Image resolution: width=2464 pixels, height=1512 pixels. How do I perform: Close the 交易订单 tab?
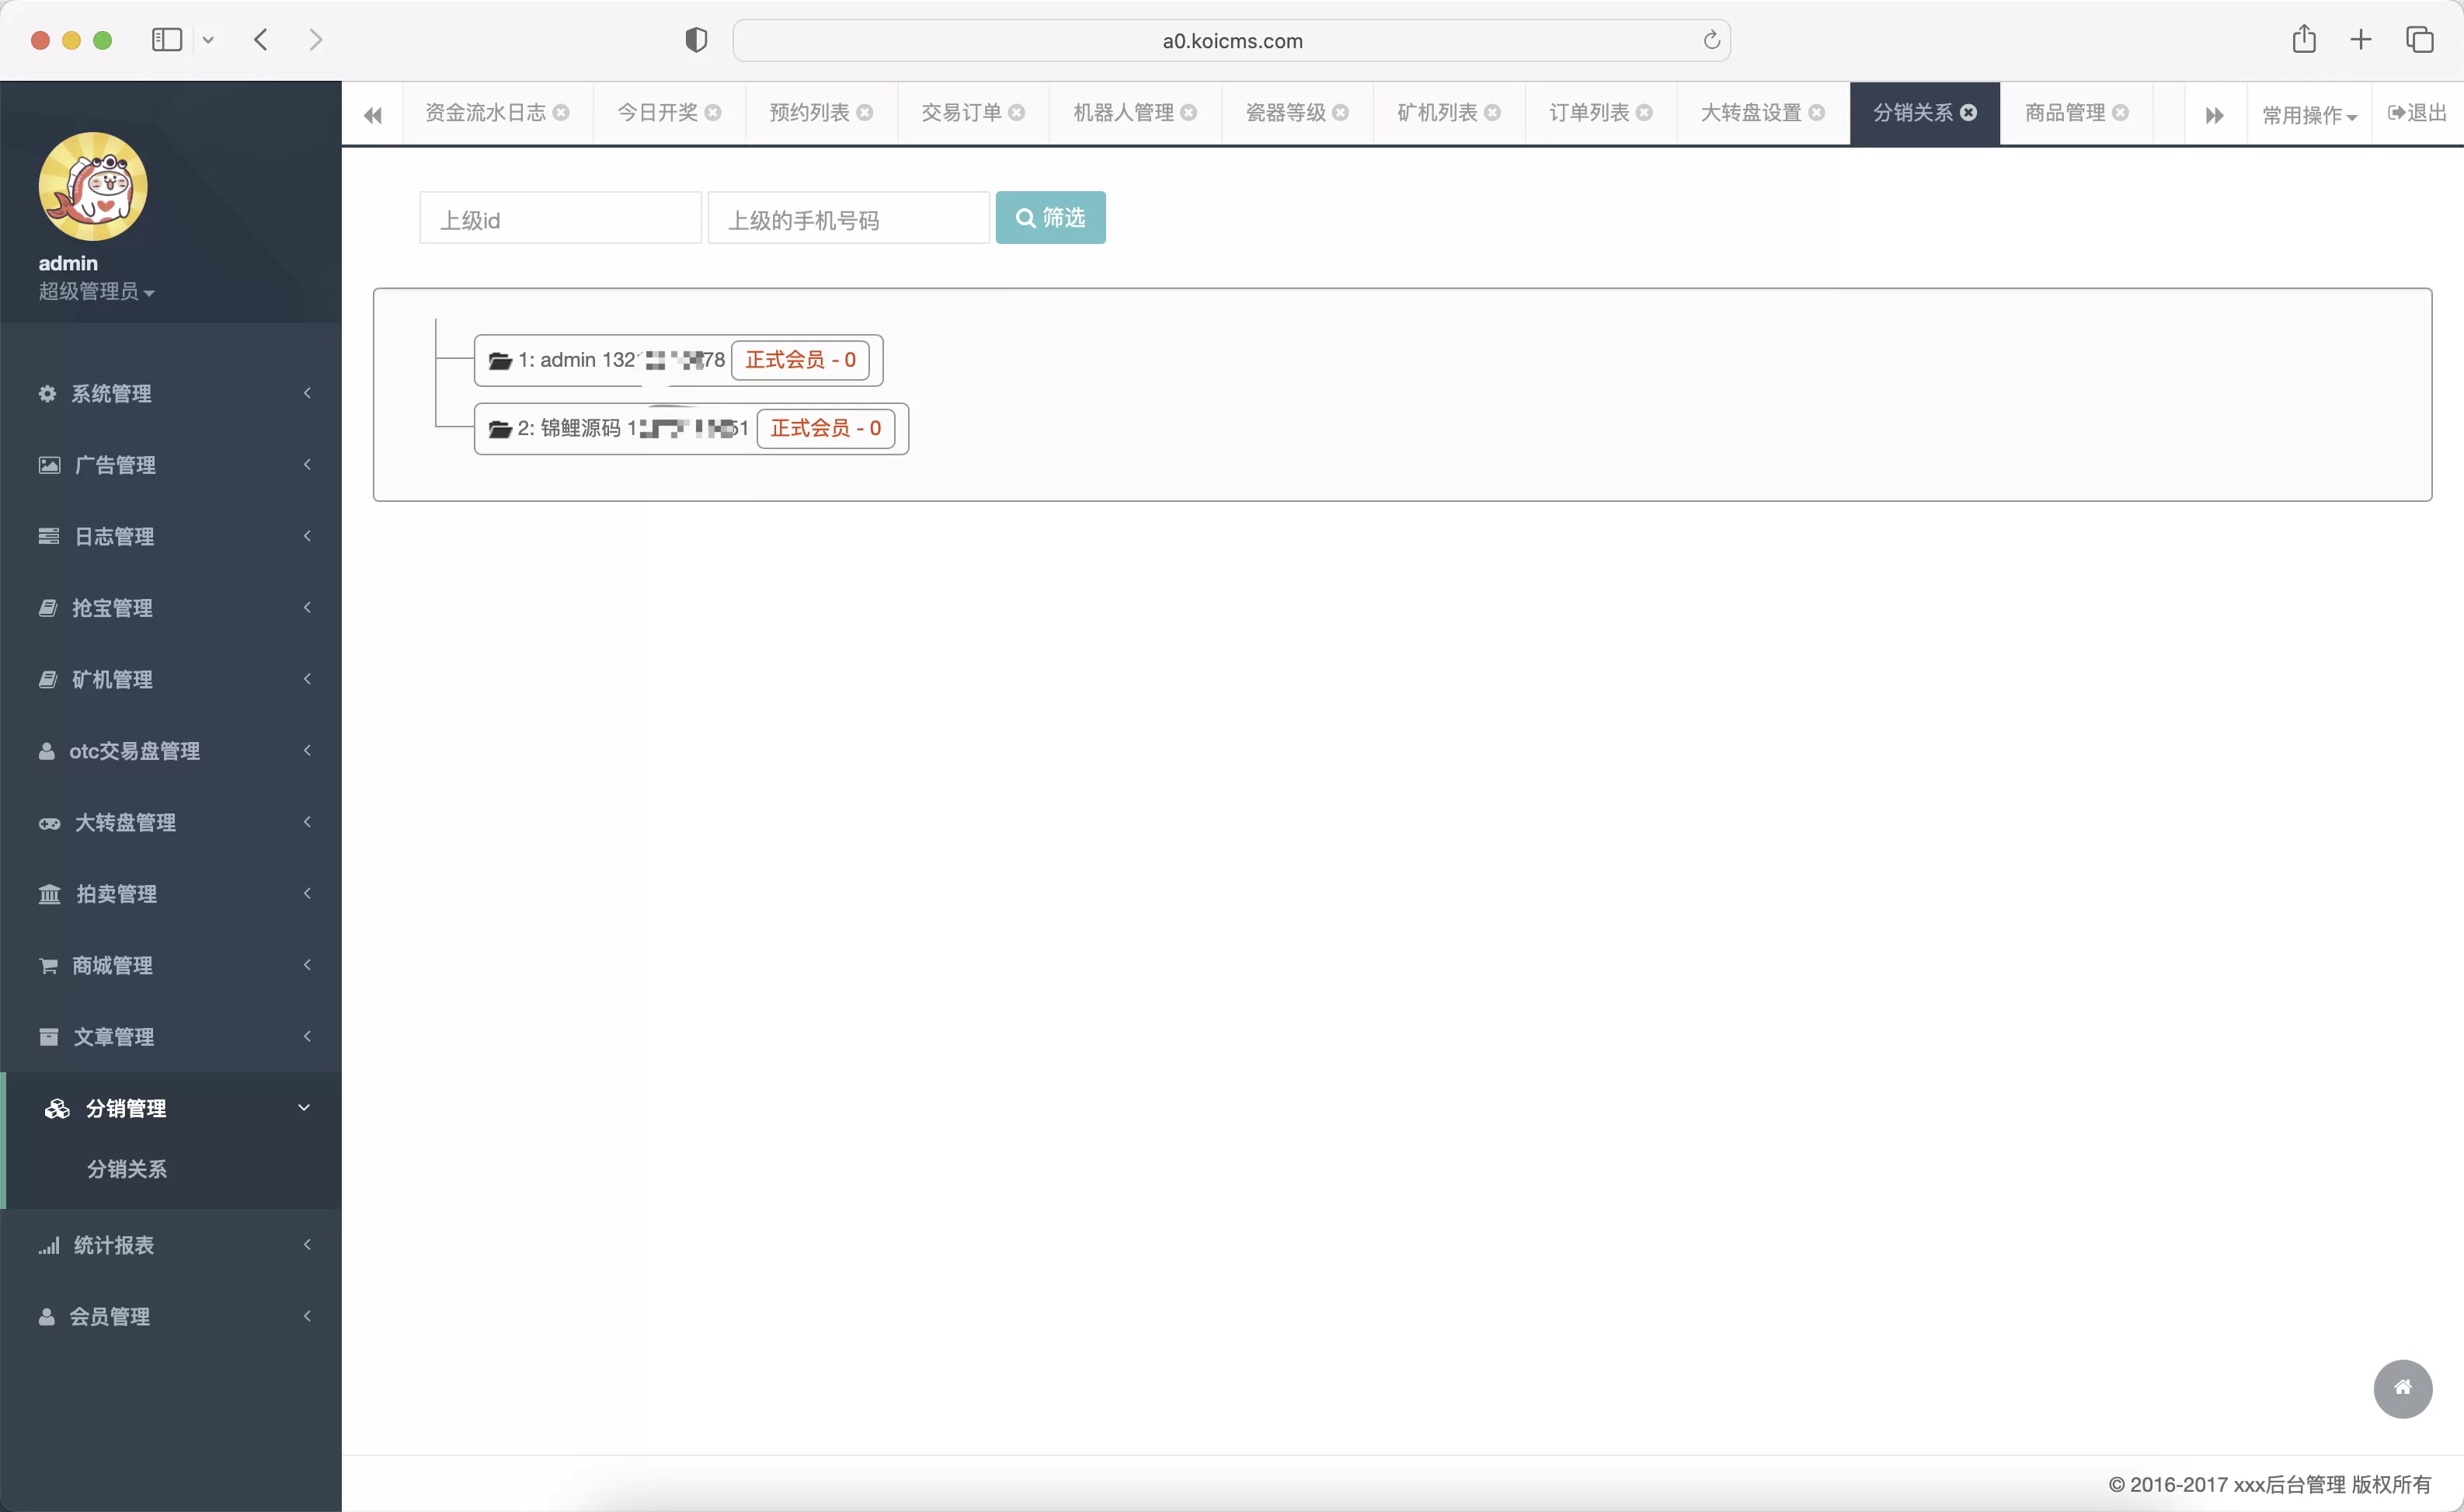[1017, 113]
